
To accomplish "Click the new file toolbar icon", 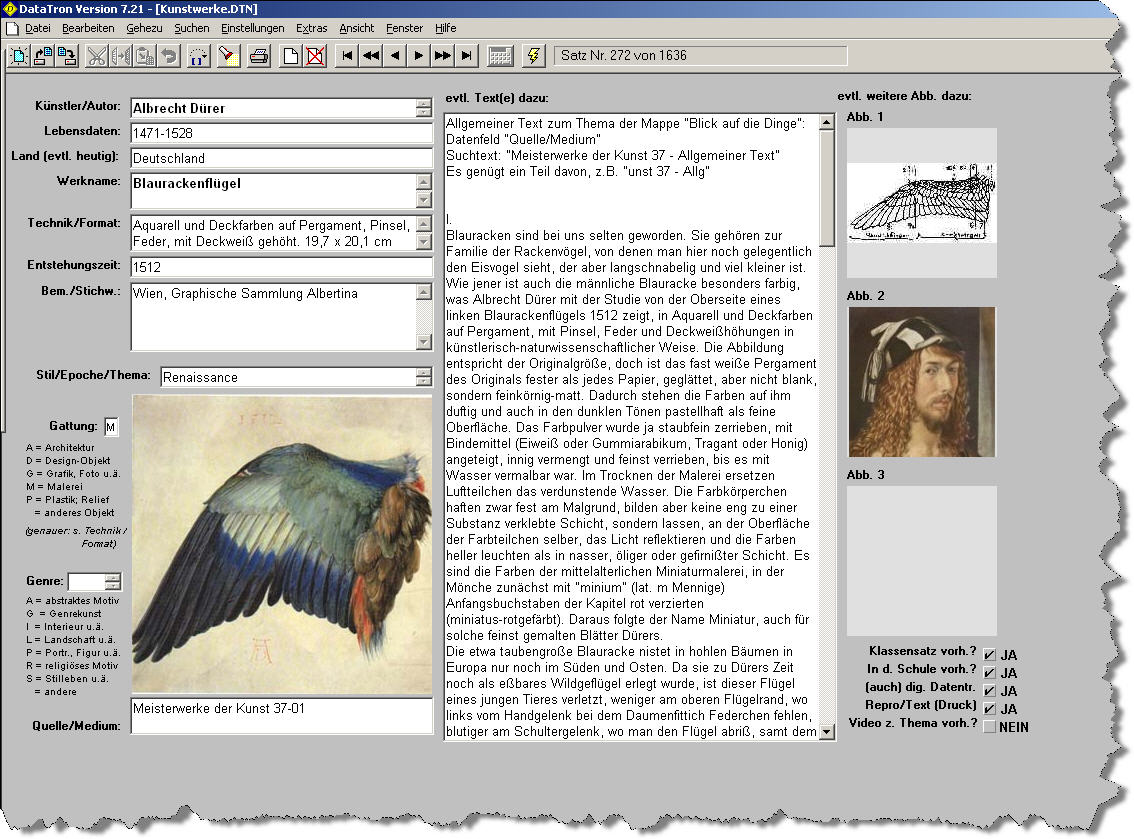I will pyautogui.click(x=18, y=56).
